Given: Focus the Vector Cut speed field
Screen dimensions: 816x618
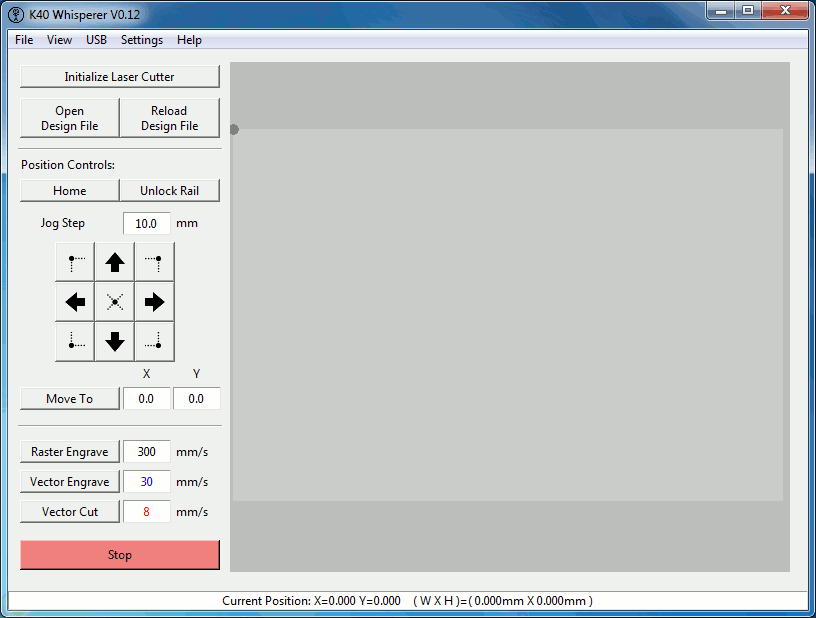Looking at the screenshot, I should pyautogui.click(x=147, y=511).
